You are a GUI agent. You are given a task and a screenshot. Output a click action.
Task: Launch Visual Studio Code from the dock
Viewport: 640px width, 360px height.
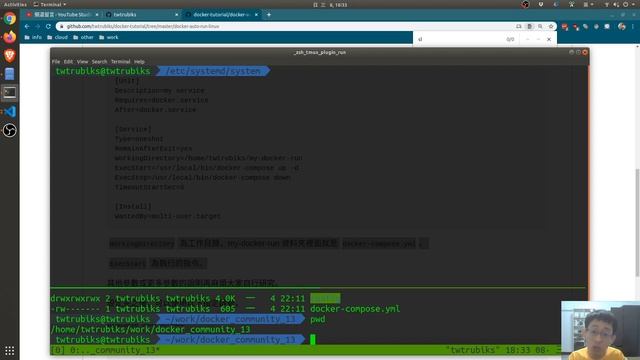click(9, 111)
